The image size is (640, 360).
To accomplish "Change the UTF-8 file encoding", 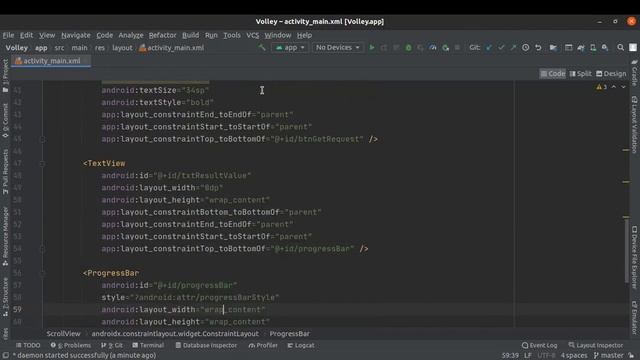I will coord(546,356).
